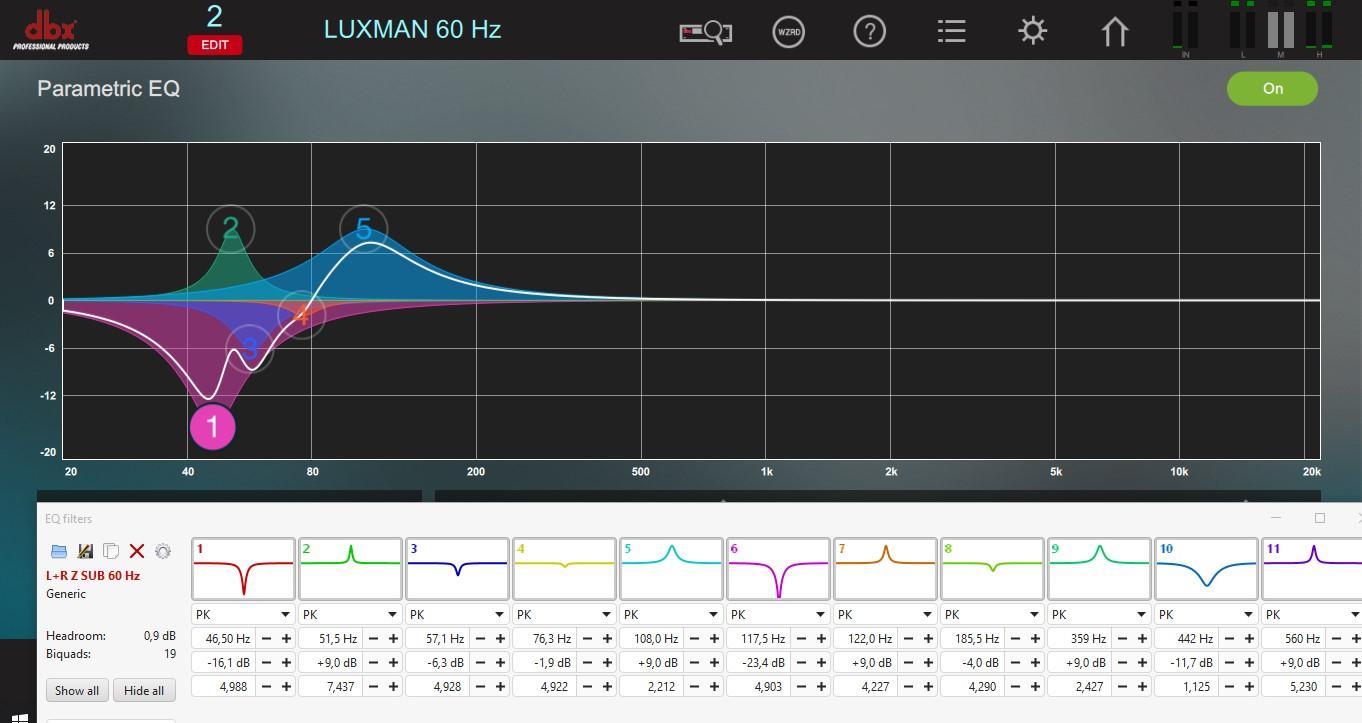Launch the WZRD setup wizard
The width and height of the screenshot is (1362, 723).
(x=789, y=32)
